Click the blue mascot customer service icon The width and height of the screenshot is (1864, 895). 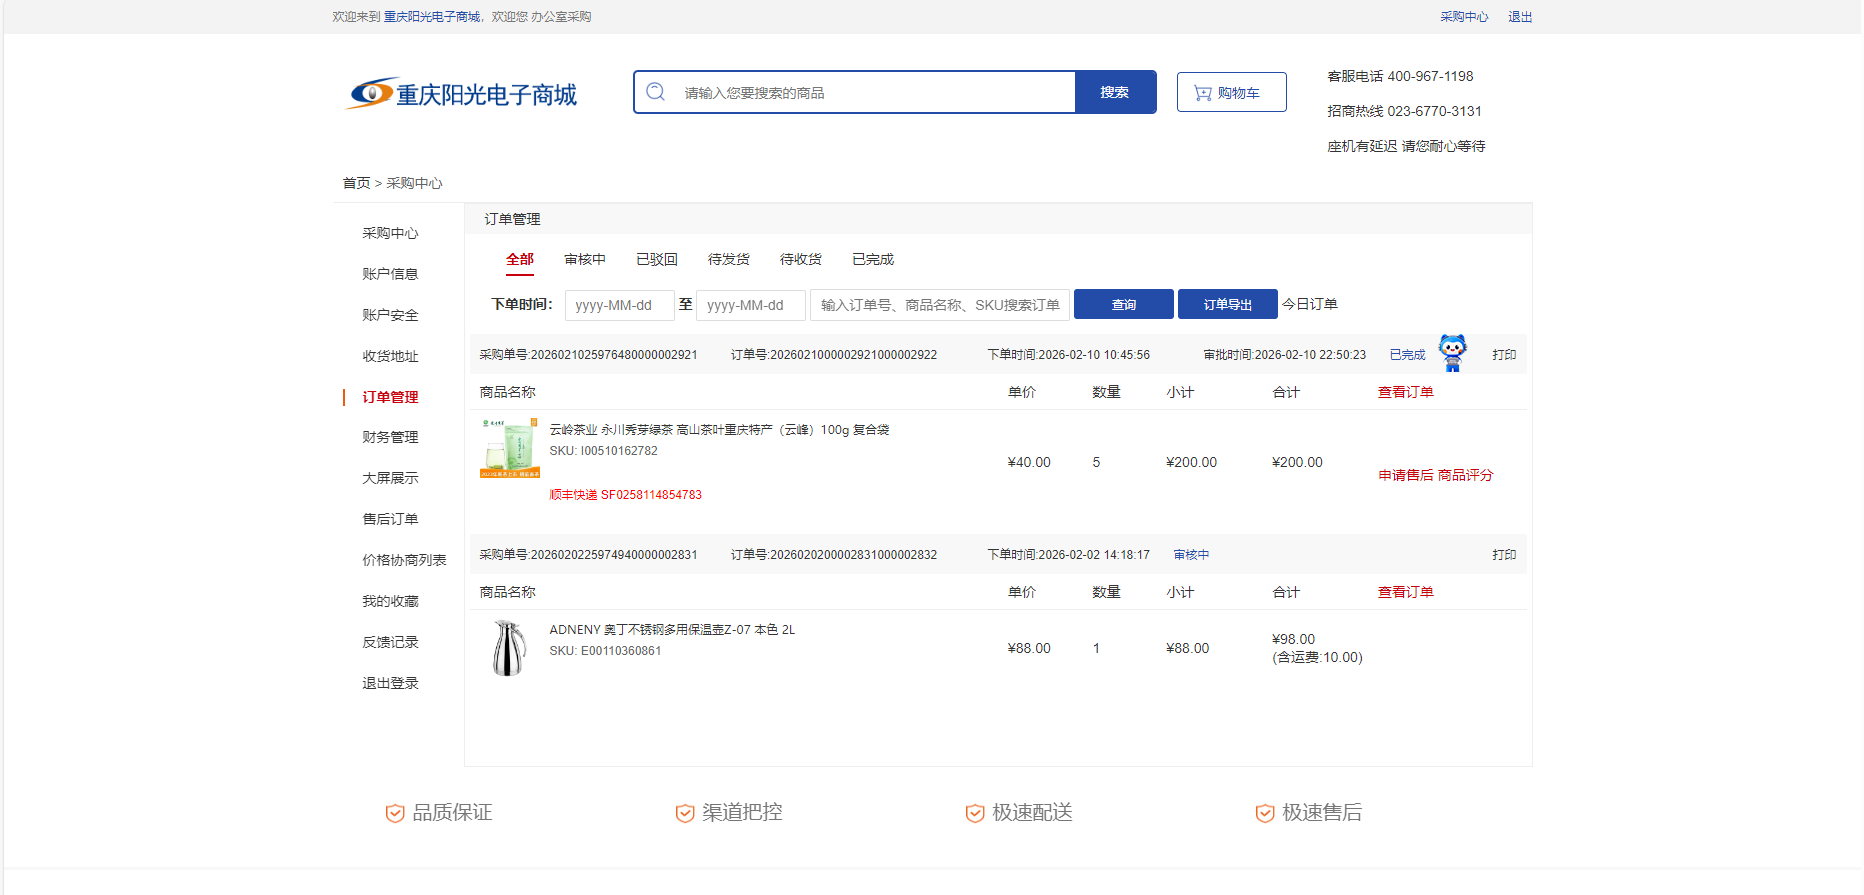coord(1452,353)
